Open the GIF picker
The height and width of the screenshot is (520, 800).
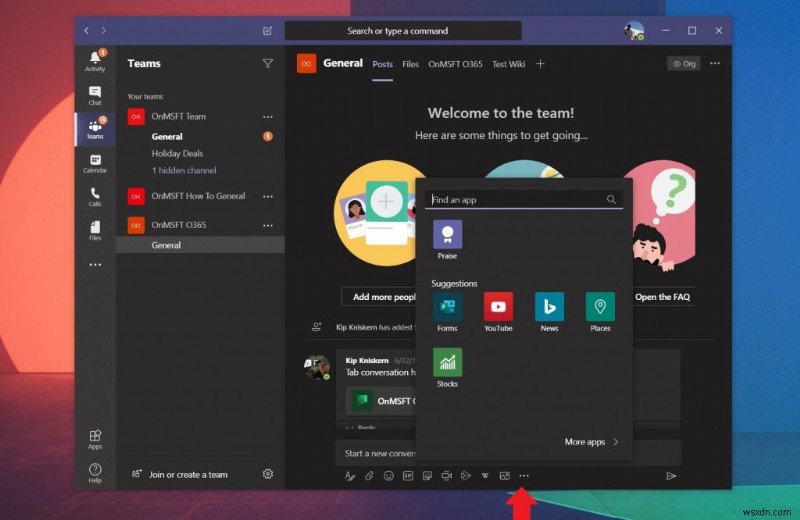pyautogui.click(x=408, y=476)
